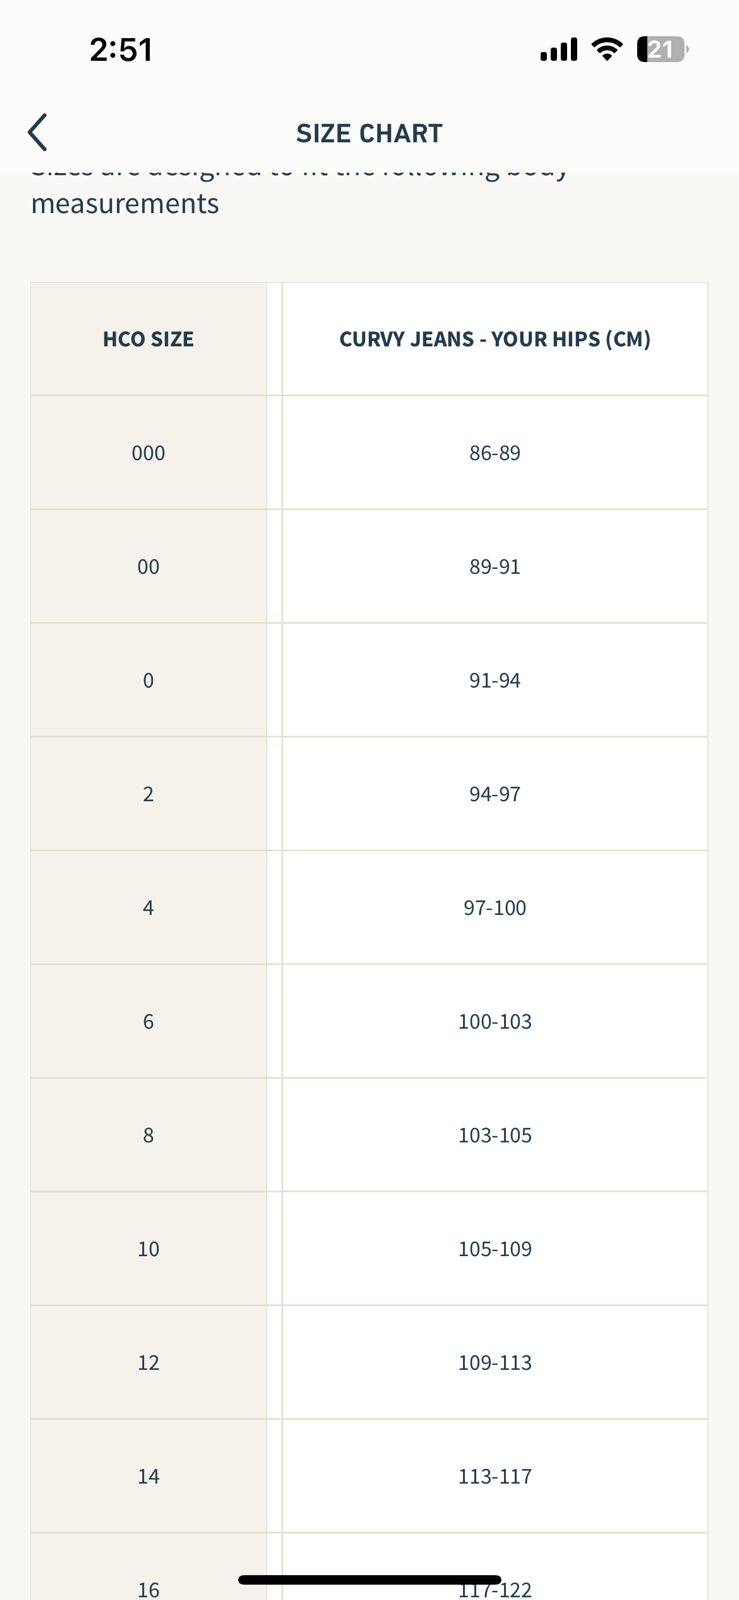
Task: Choose size 2 in the size column
Action: [x=148, y=794]
